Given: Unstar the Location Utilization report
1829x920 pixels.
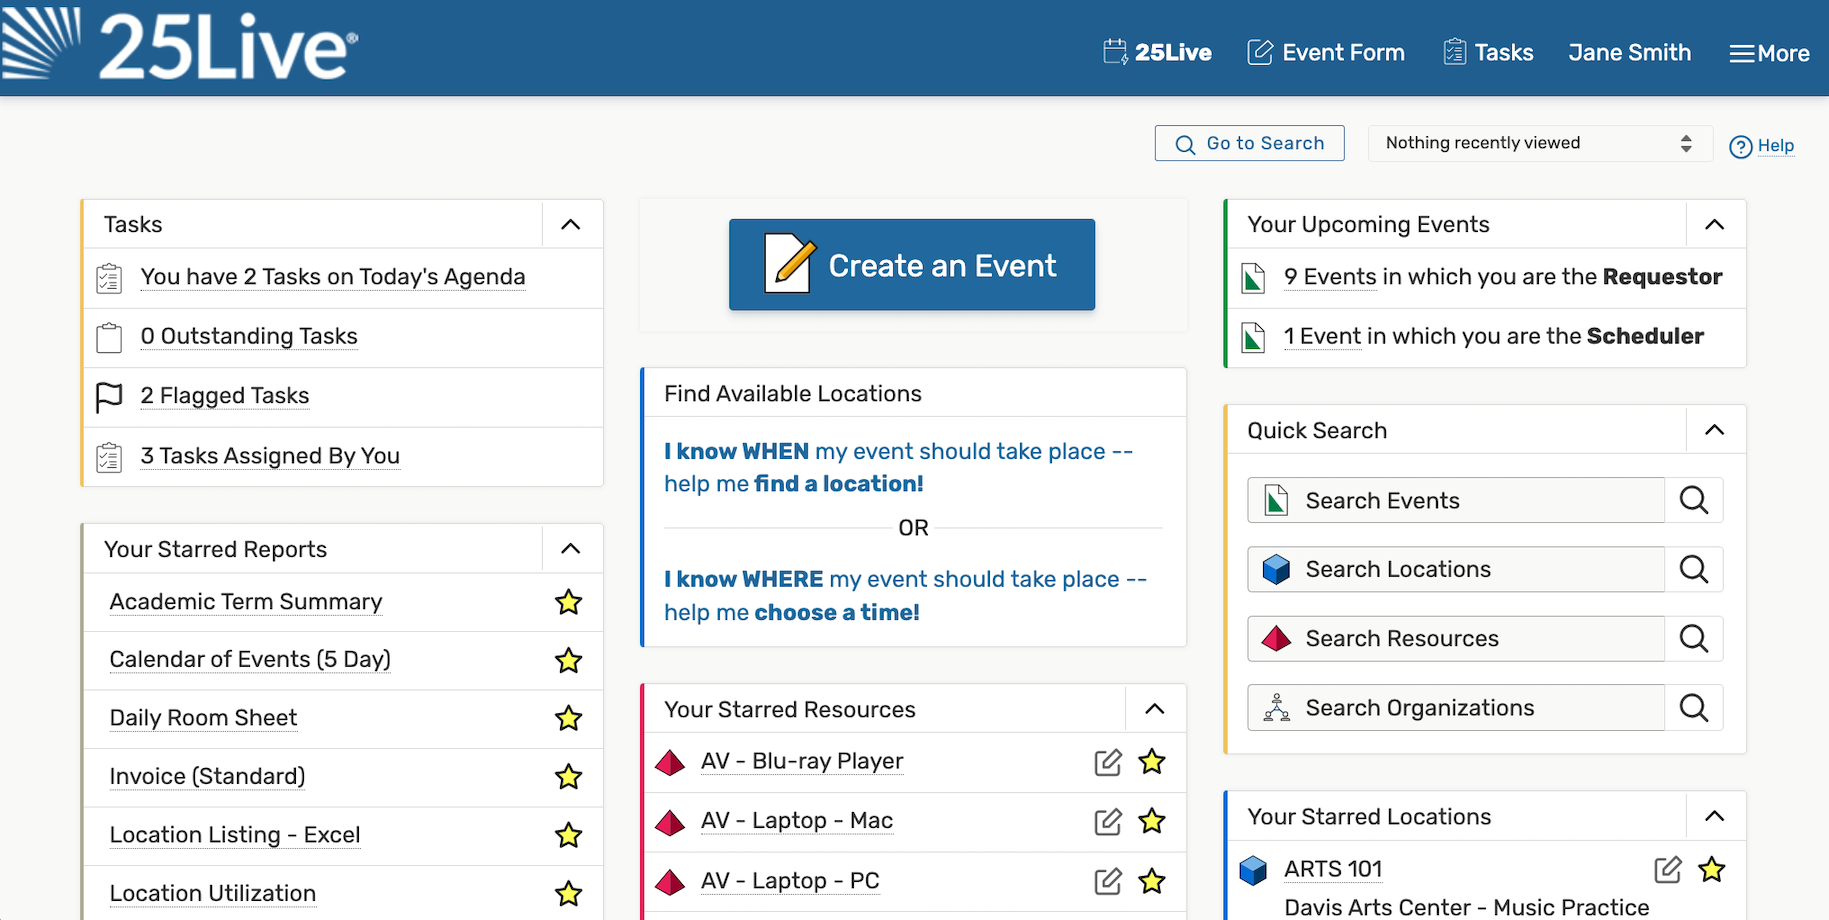Looking at the screenshot, I should coord(569,893).
